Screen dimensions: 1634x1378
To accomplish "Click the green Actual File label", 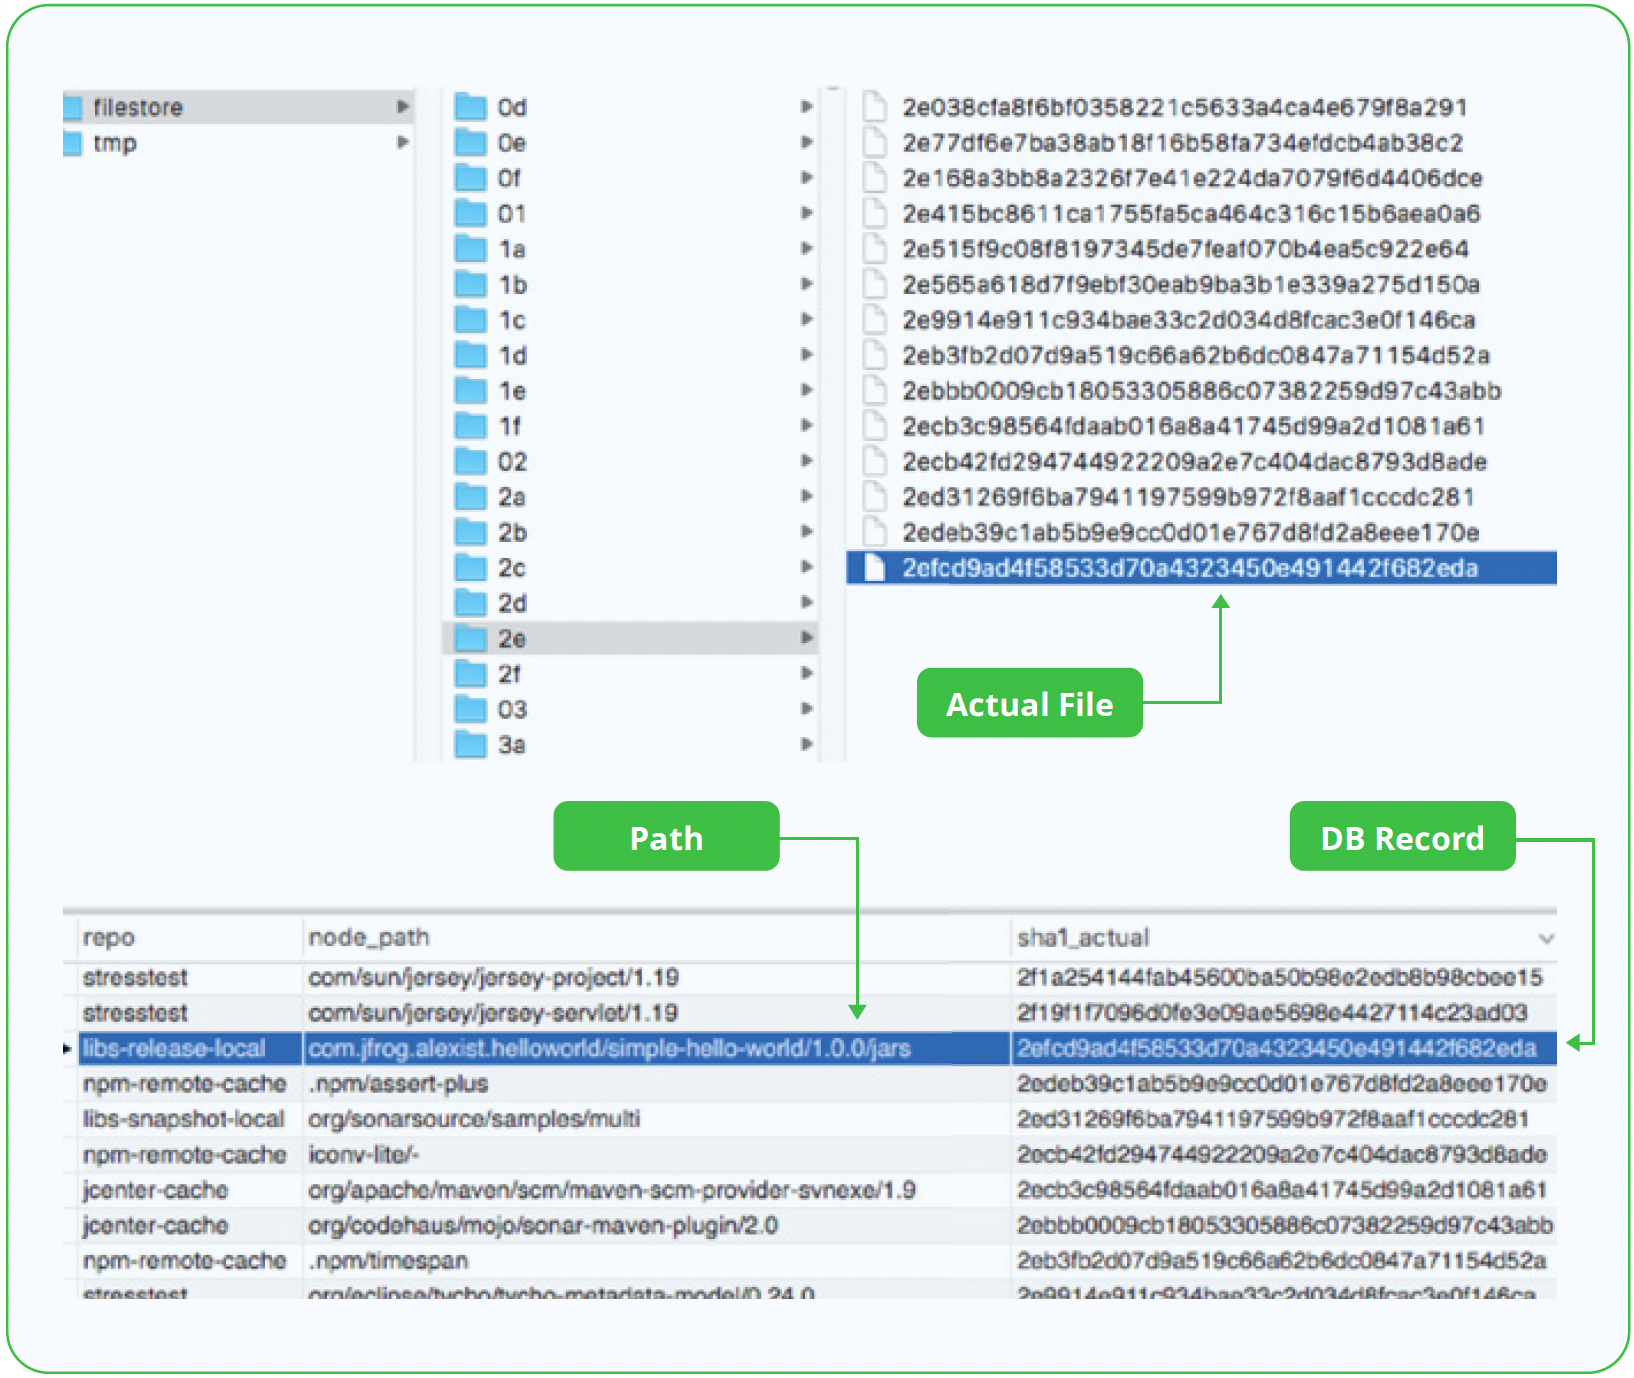I will pos(1029,703).
